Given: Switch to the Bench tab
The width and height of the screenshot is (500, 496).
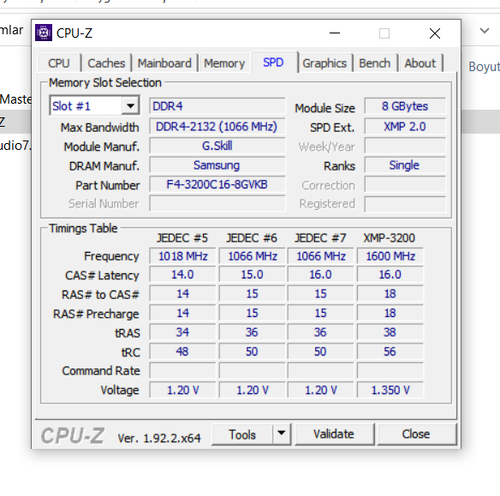Looking at the screenshot, I should click(375, 63).
